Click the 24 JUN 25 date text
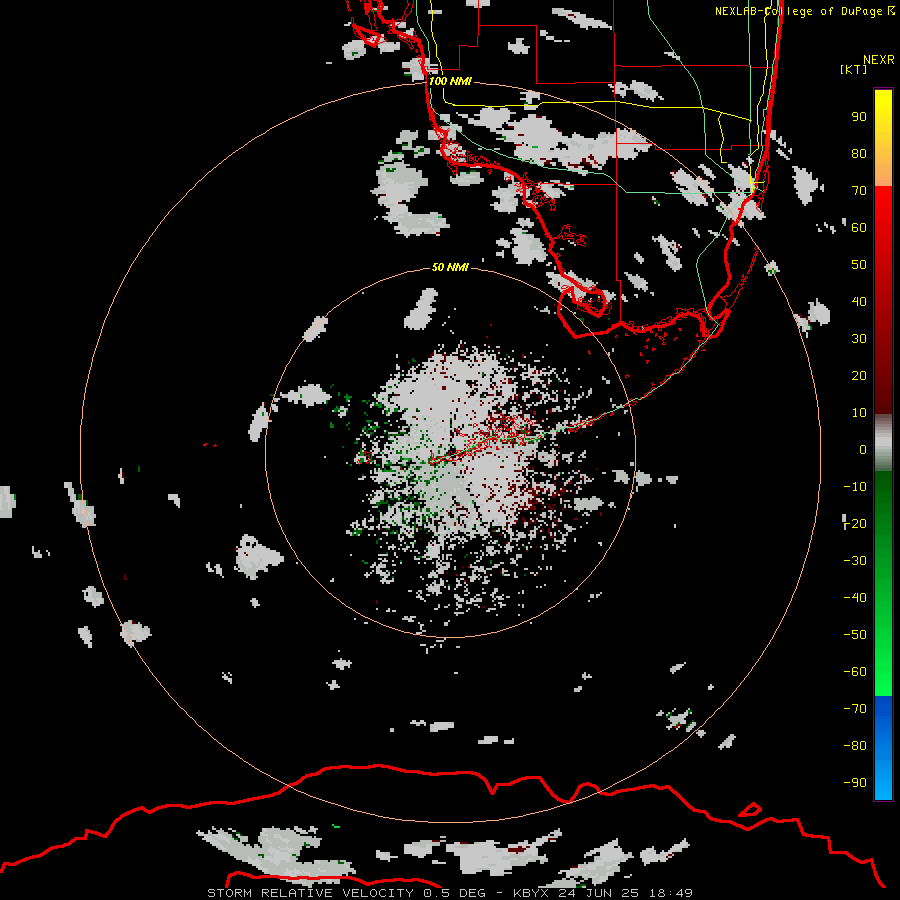This screenshot has height=900, width=900. pyautogui.click(x=600, y=893)
